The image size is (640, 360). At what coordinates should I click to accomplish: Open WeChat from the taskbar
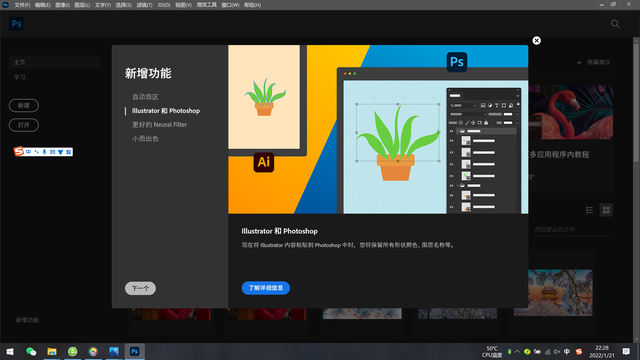click(31, 351)
